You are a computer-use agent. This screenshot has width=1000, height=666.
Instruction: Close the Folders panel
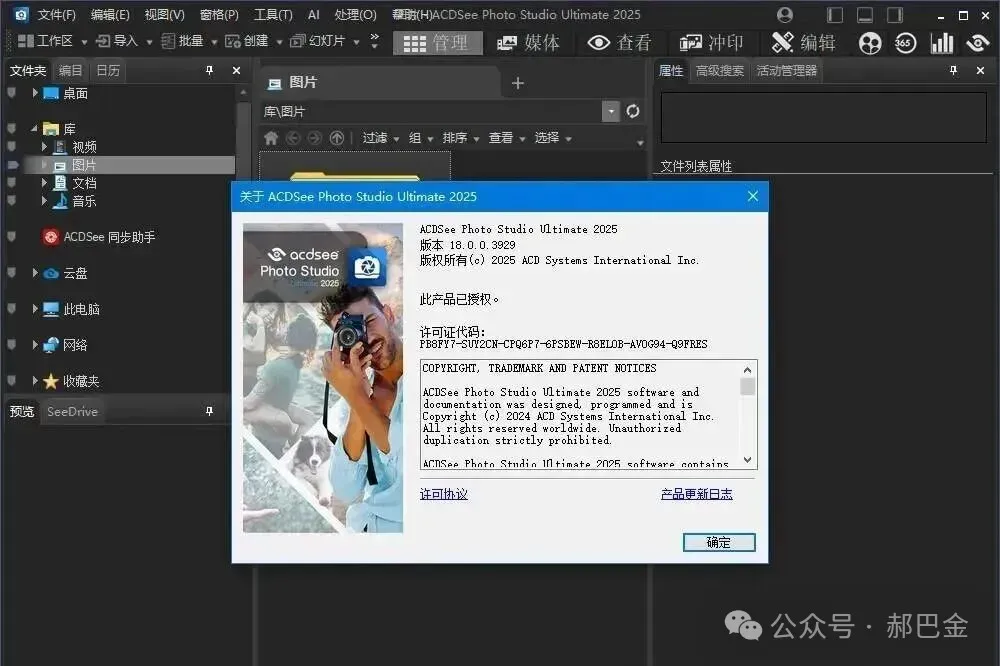click(x=237, y=70)
